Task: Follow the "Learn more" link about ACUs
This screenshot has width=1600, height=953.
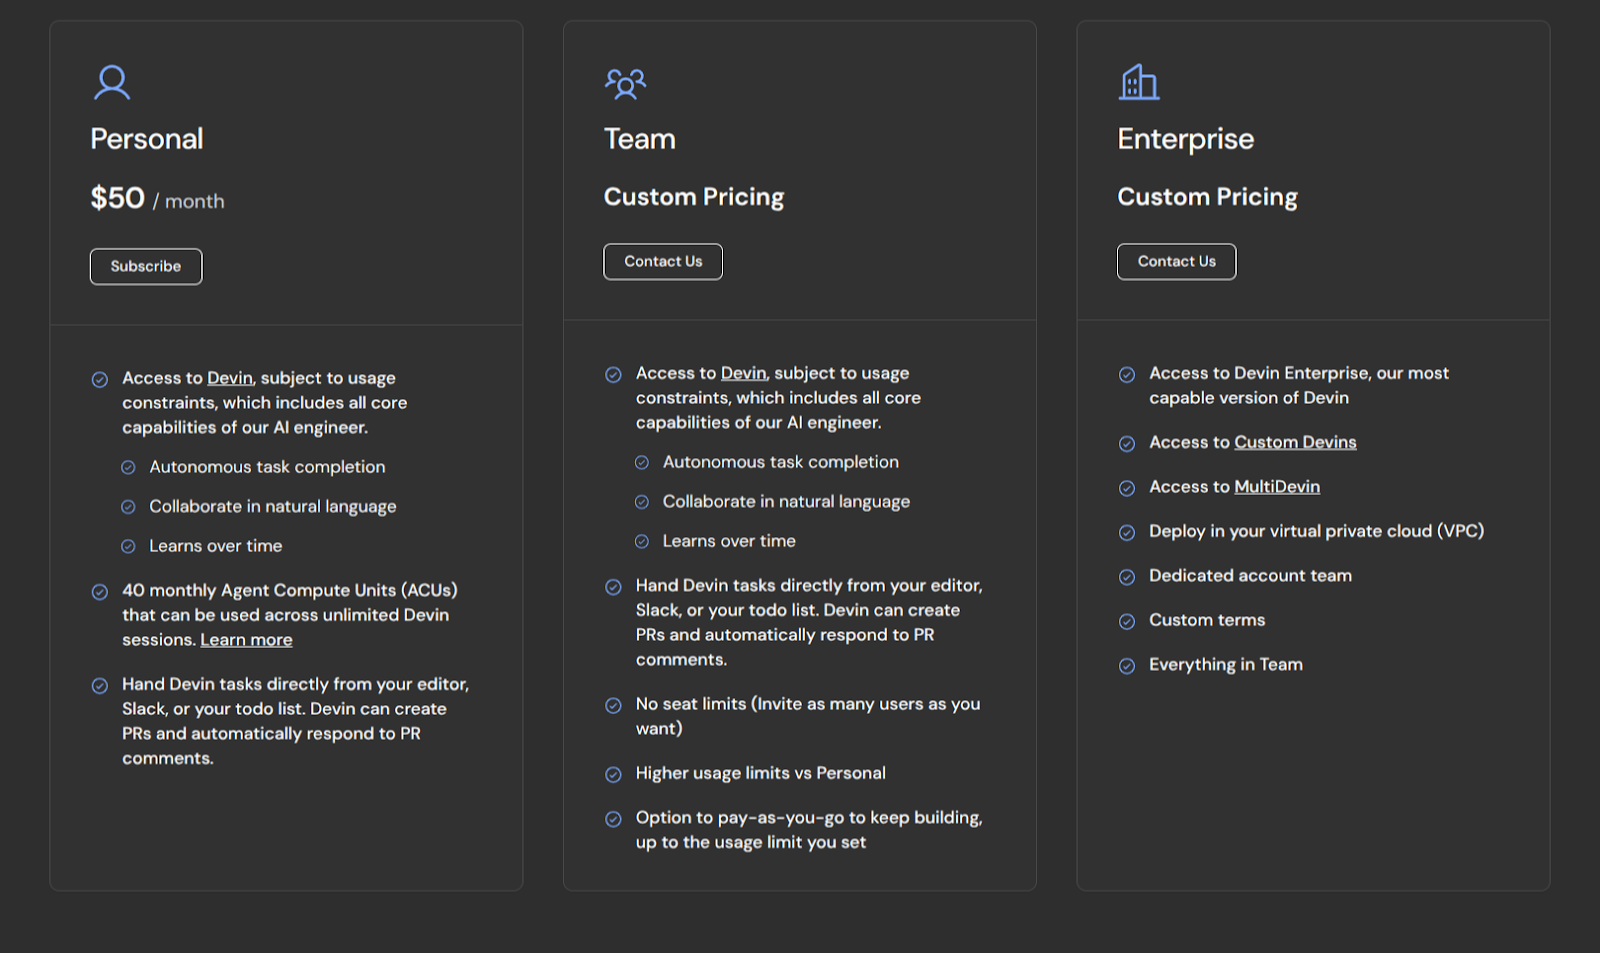Action: coord(246,640)
